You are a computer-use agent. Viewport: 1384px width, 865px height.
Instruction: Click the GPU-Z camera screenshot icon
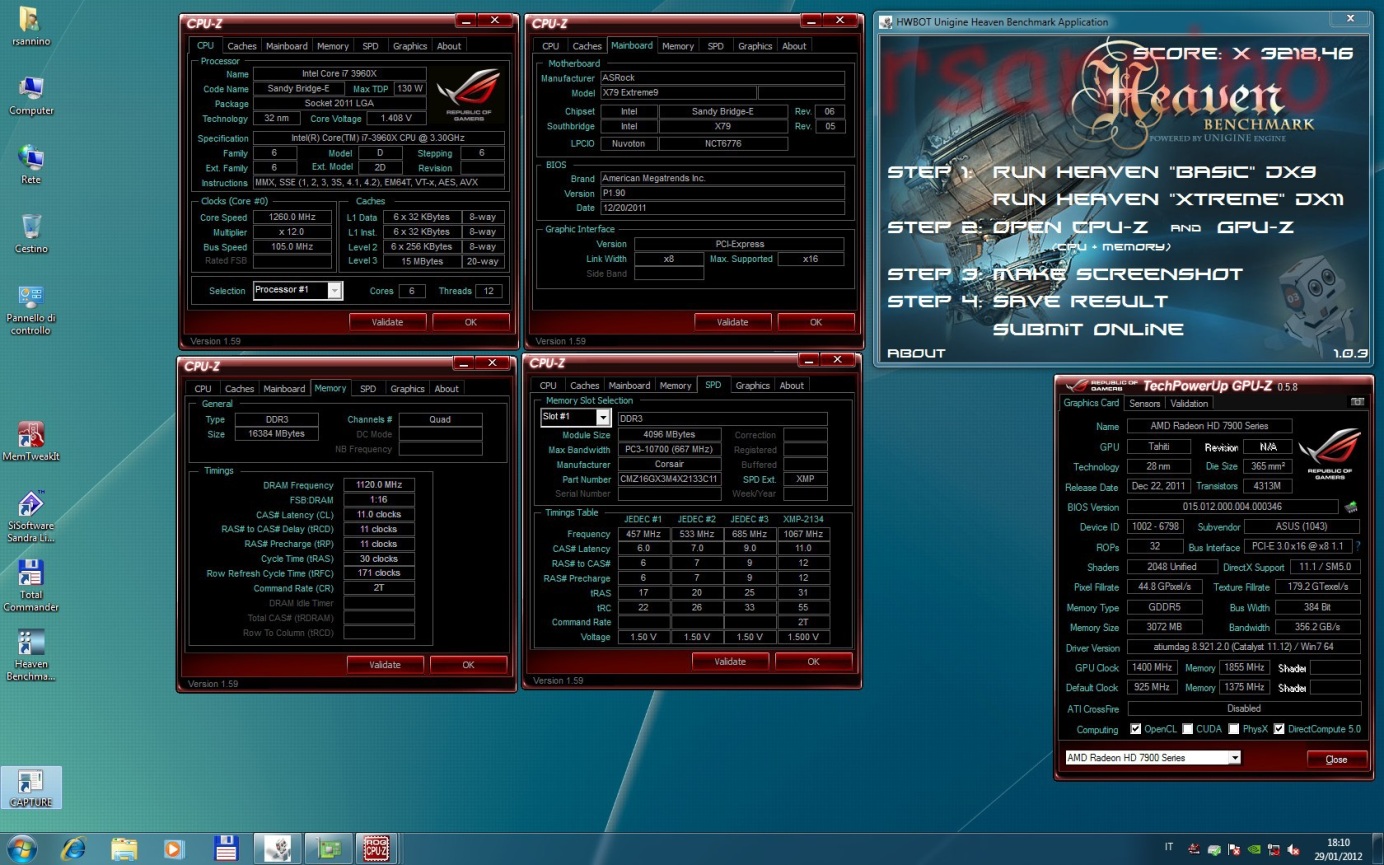[1356, 402]
